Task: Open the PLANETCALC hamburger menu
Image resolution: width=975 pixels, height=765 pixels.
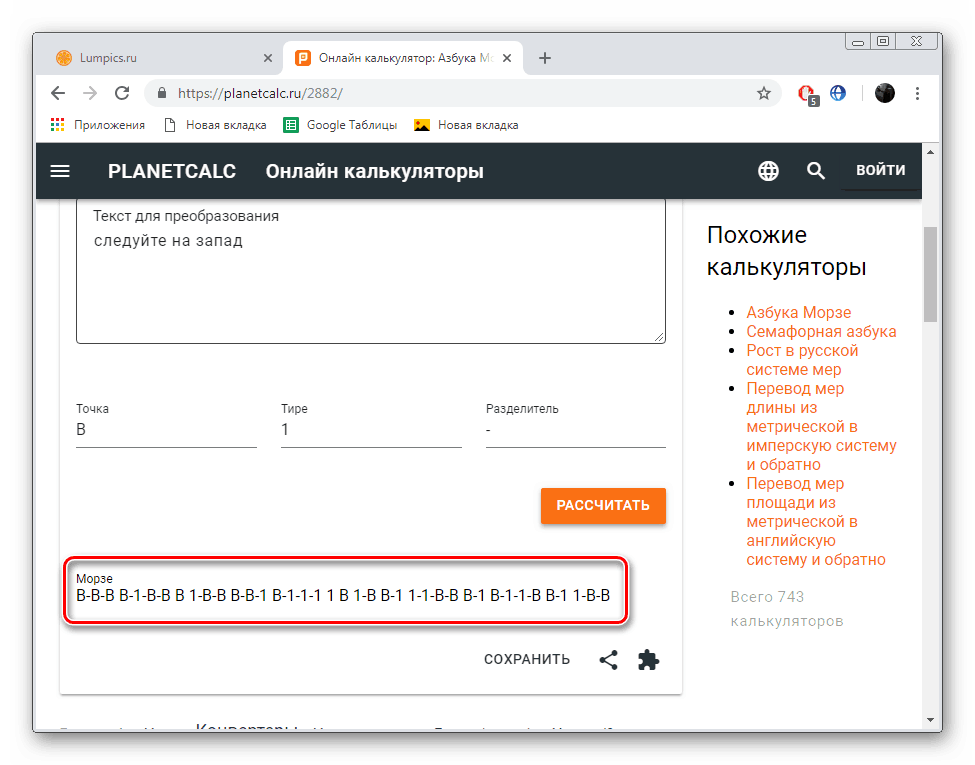Action: point(60,171)
